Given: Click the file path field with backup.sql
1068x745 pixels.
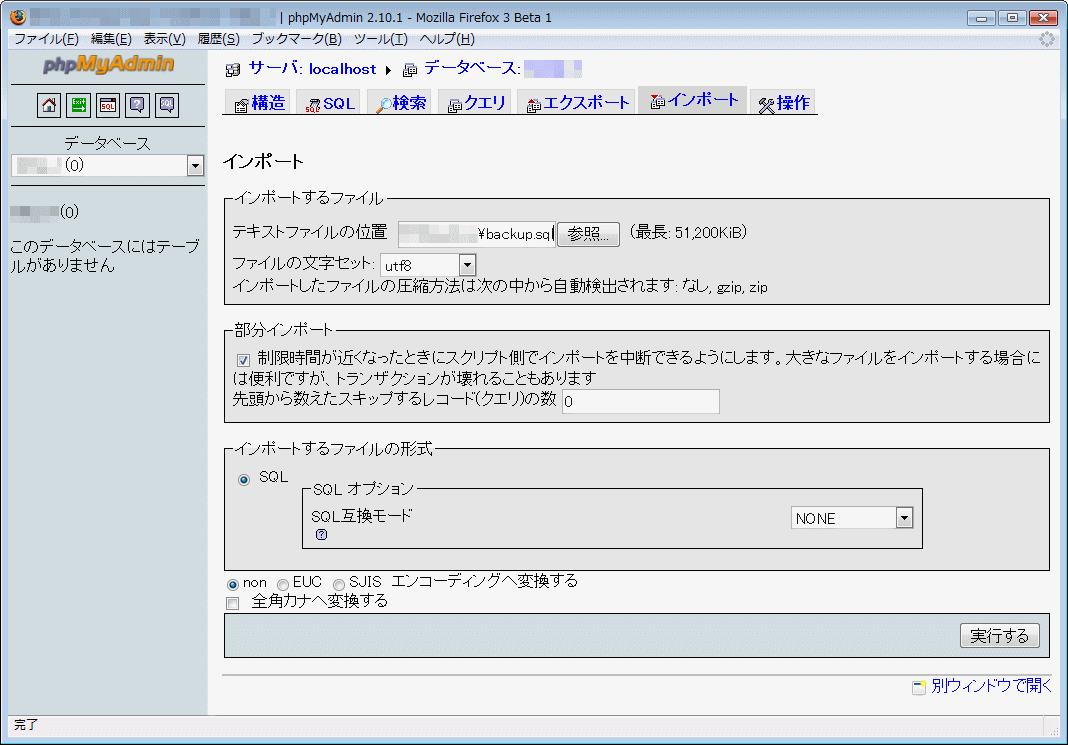Looking at the screenshot, I should click(477, 234).
